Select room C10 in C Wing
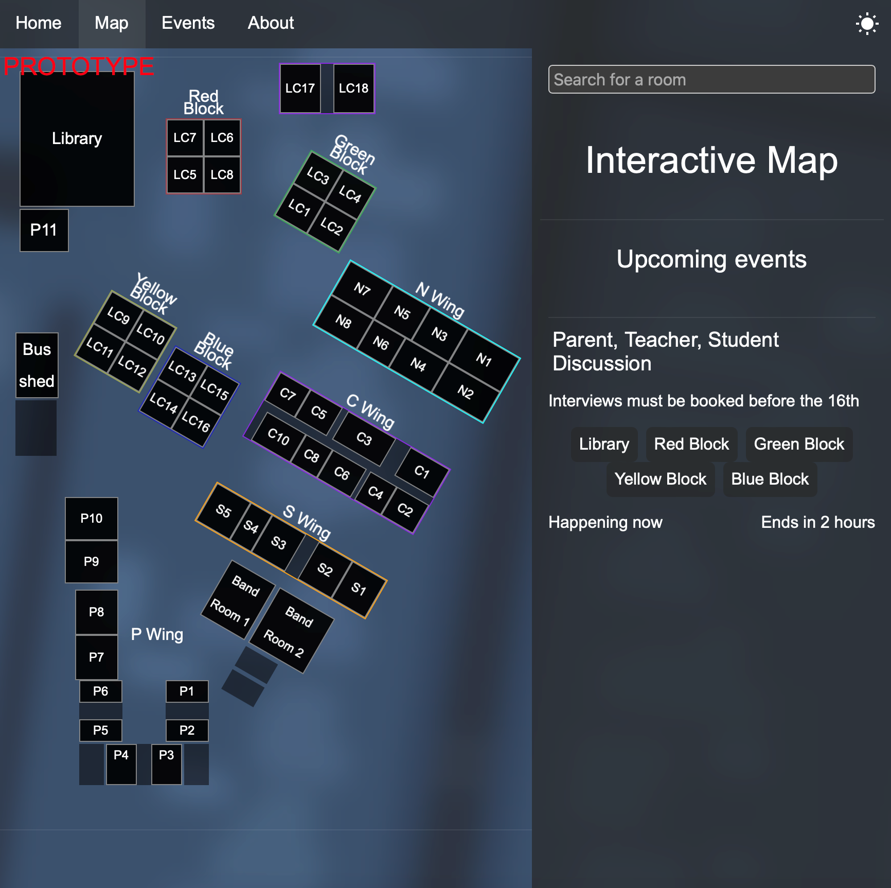The height and width of the screenshot is (888, 891). coord(278,437)
